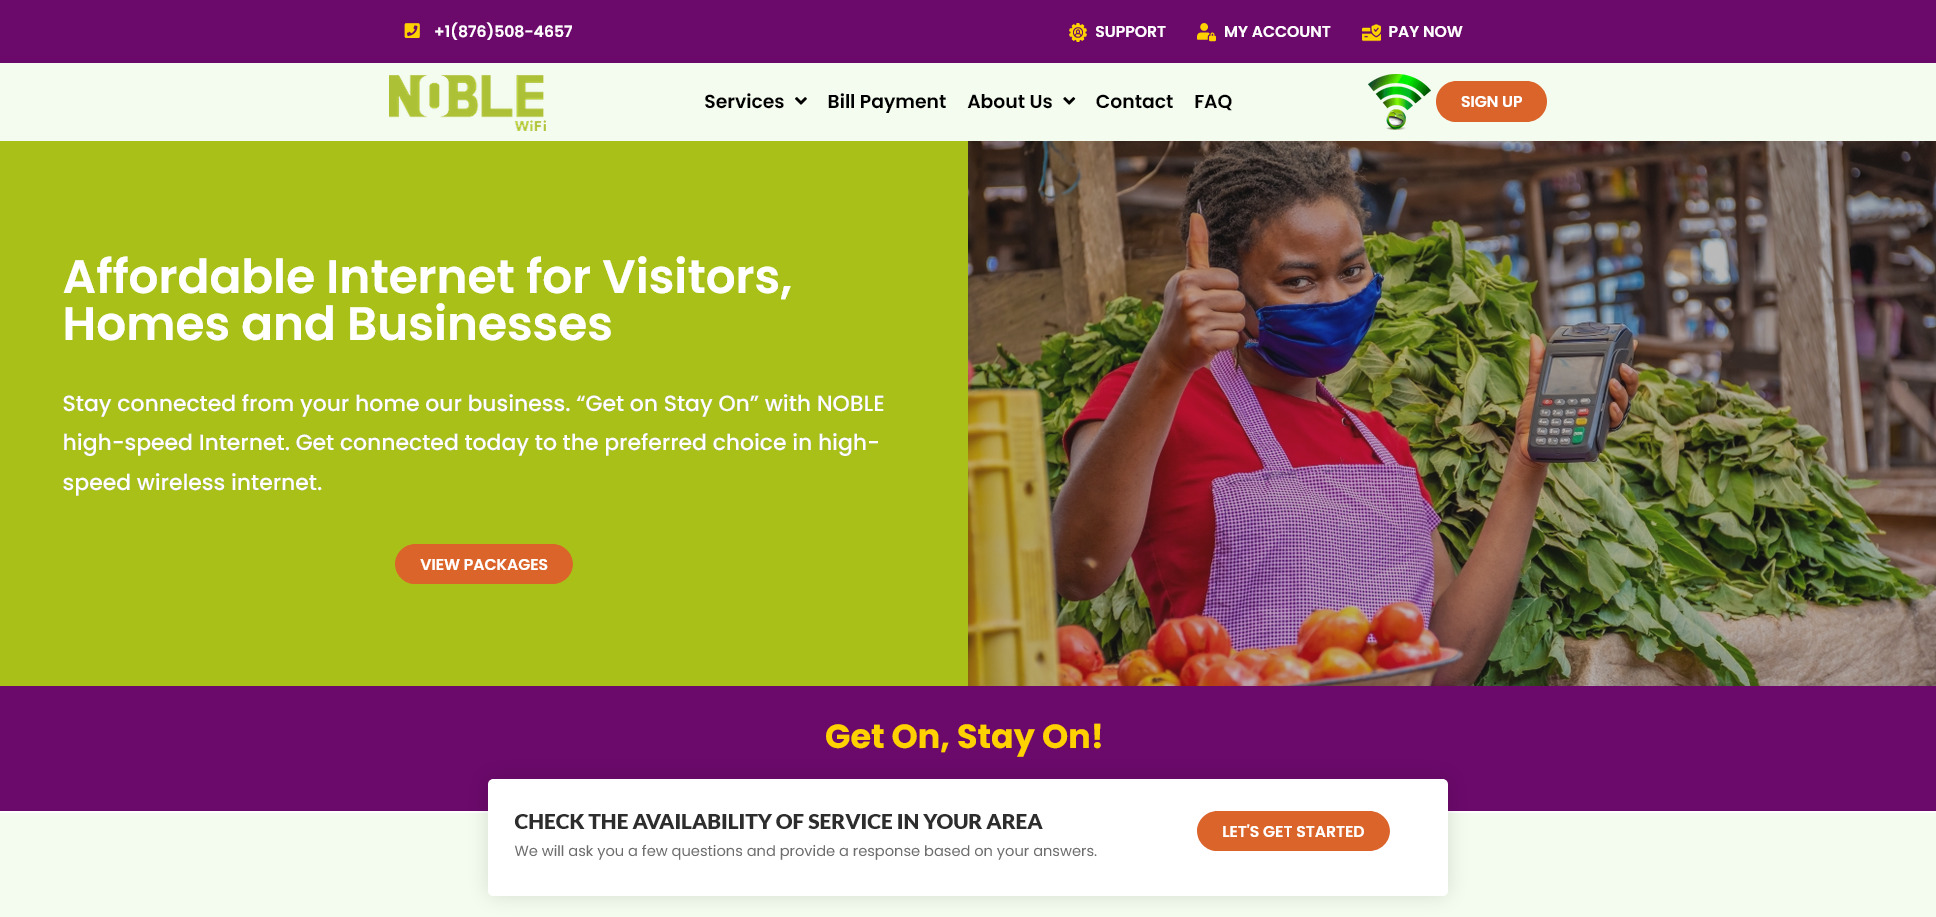Open the FAQ menu item
Image resolution: width=1936 pixels, height=917 pixels.
pos(1213,101)
